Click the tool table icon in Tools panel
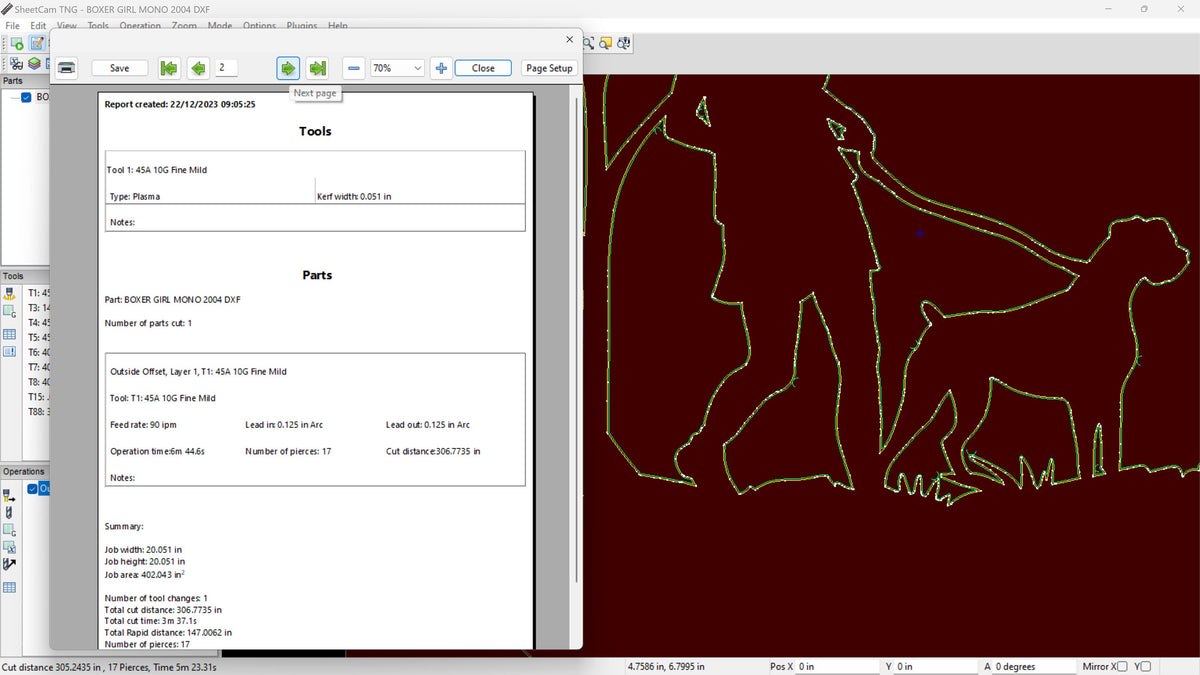The width and height of the screenshot is (1200, 675). coord(10,334)
